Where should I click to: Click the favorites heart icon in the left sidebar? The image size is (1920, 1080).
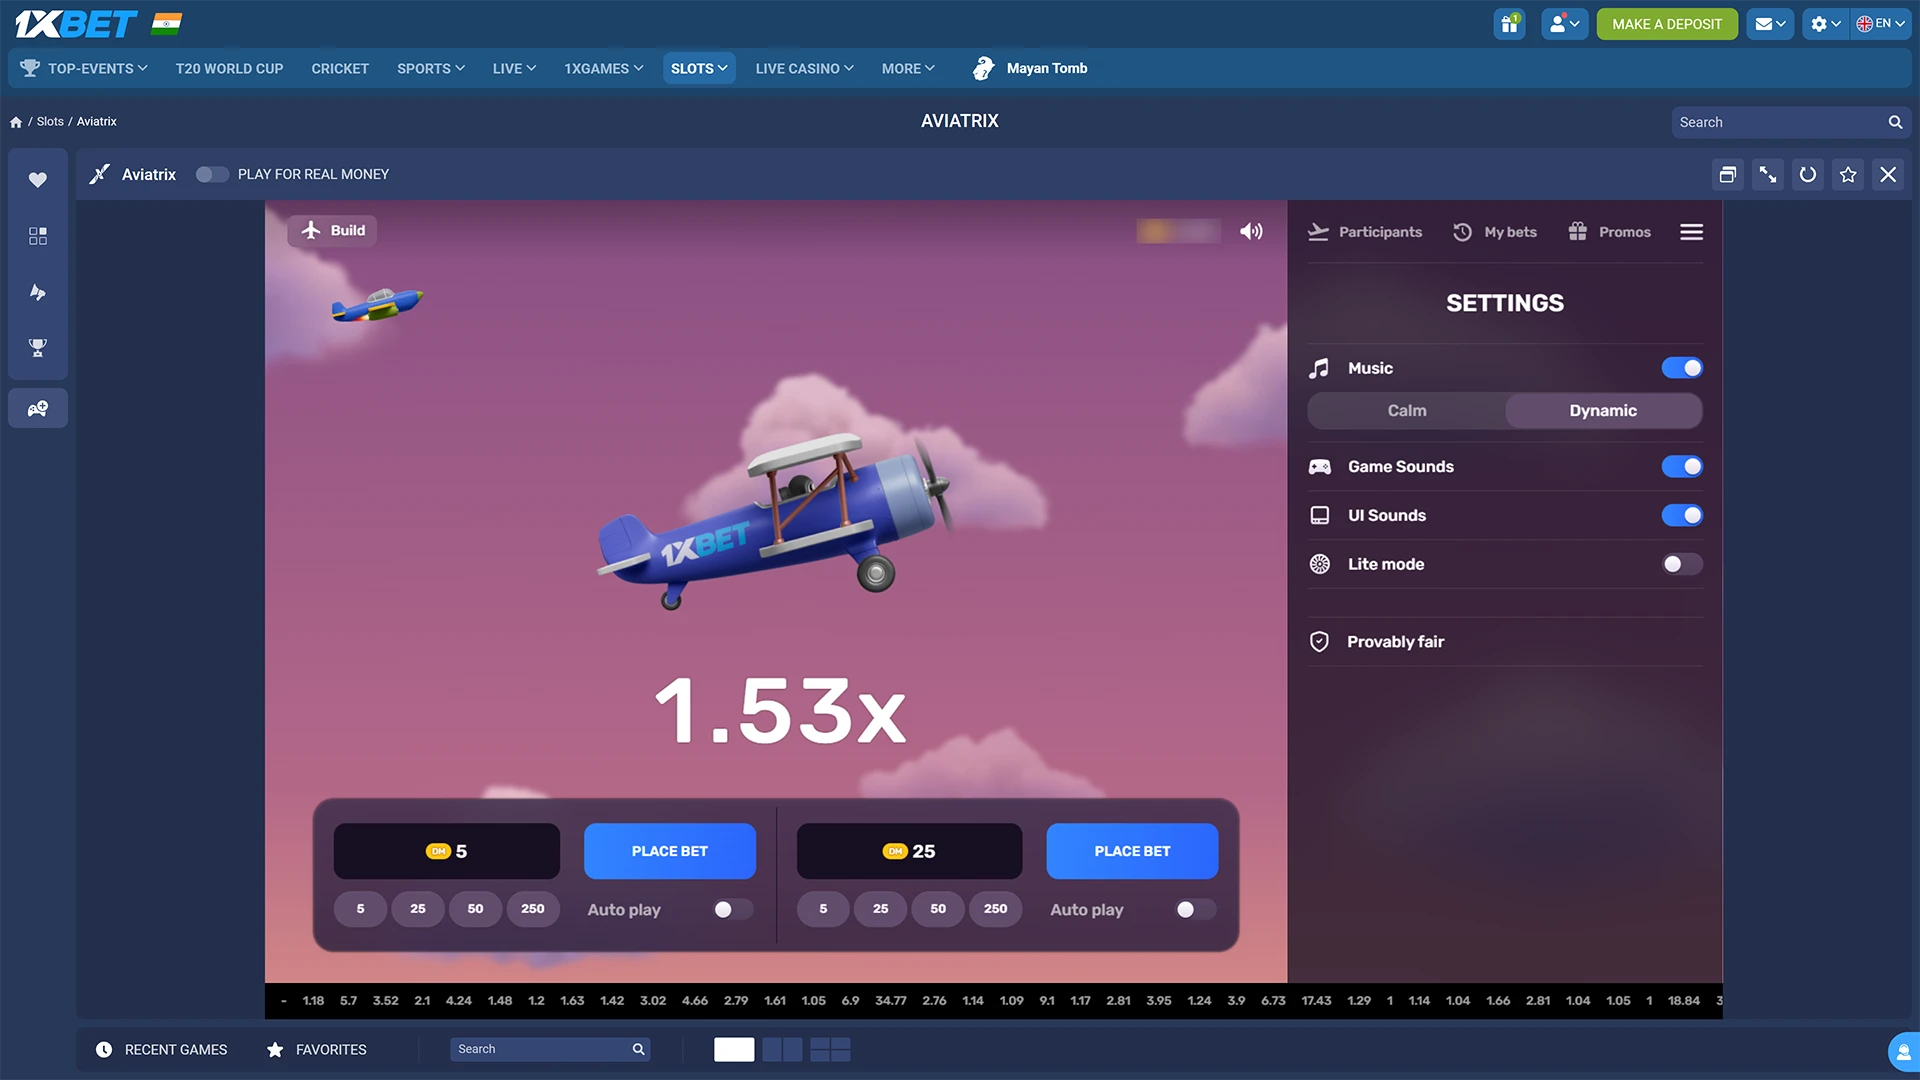(x=38, y=179)
